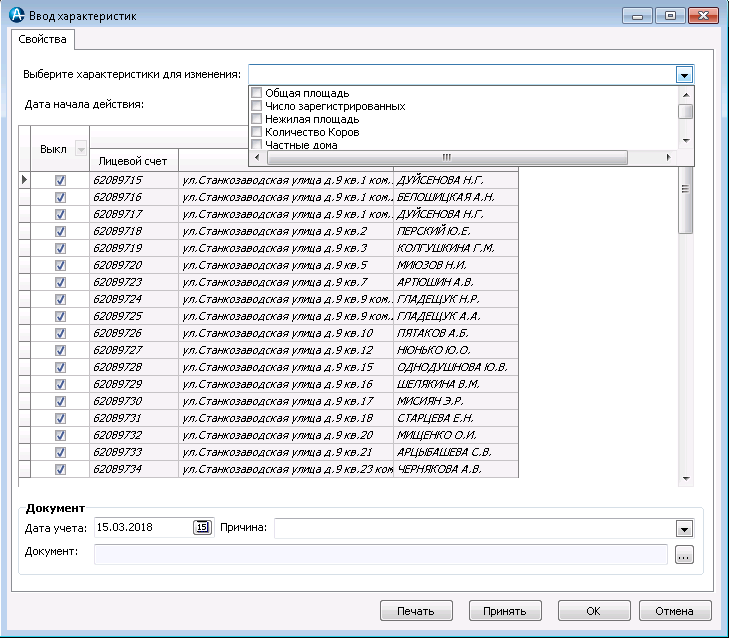This screenshot has height=638, width=730.
Task: Open the calendar picker for Дата учета
Action: tap(202, 528)
